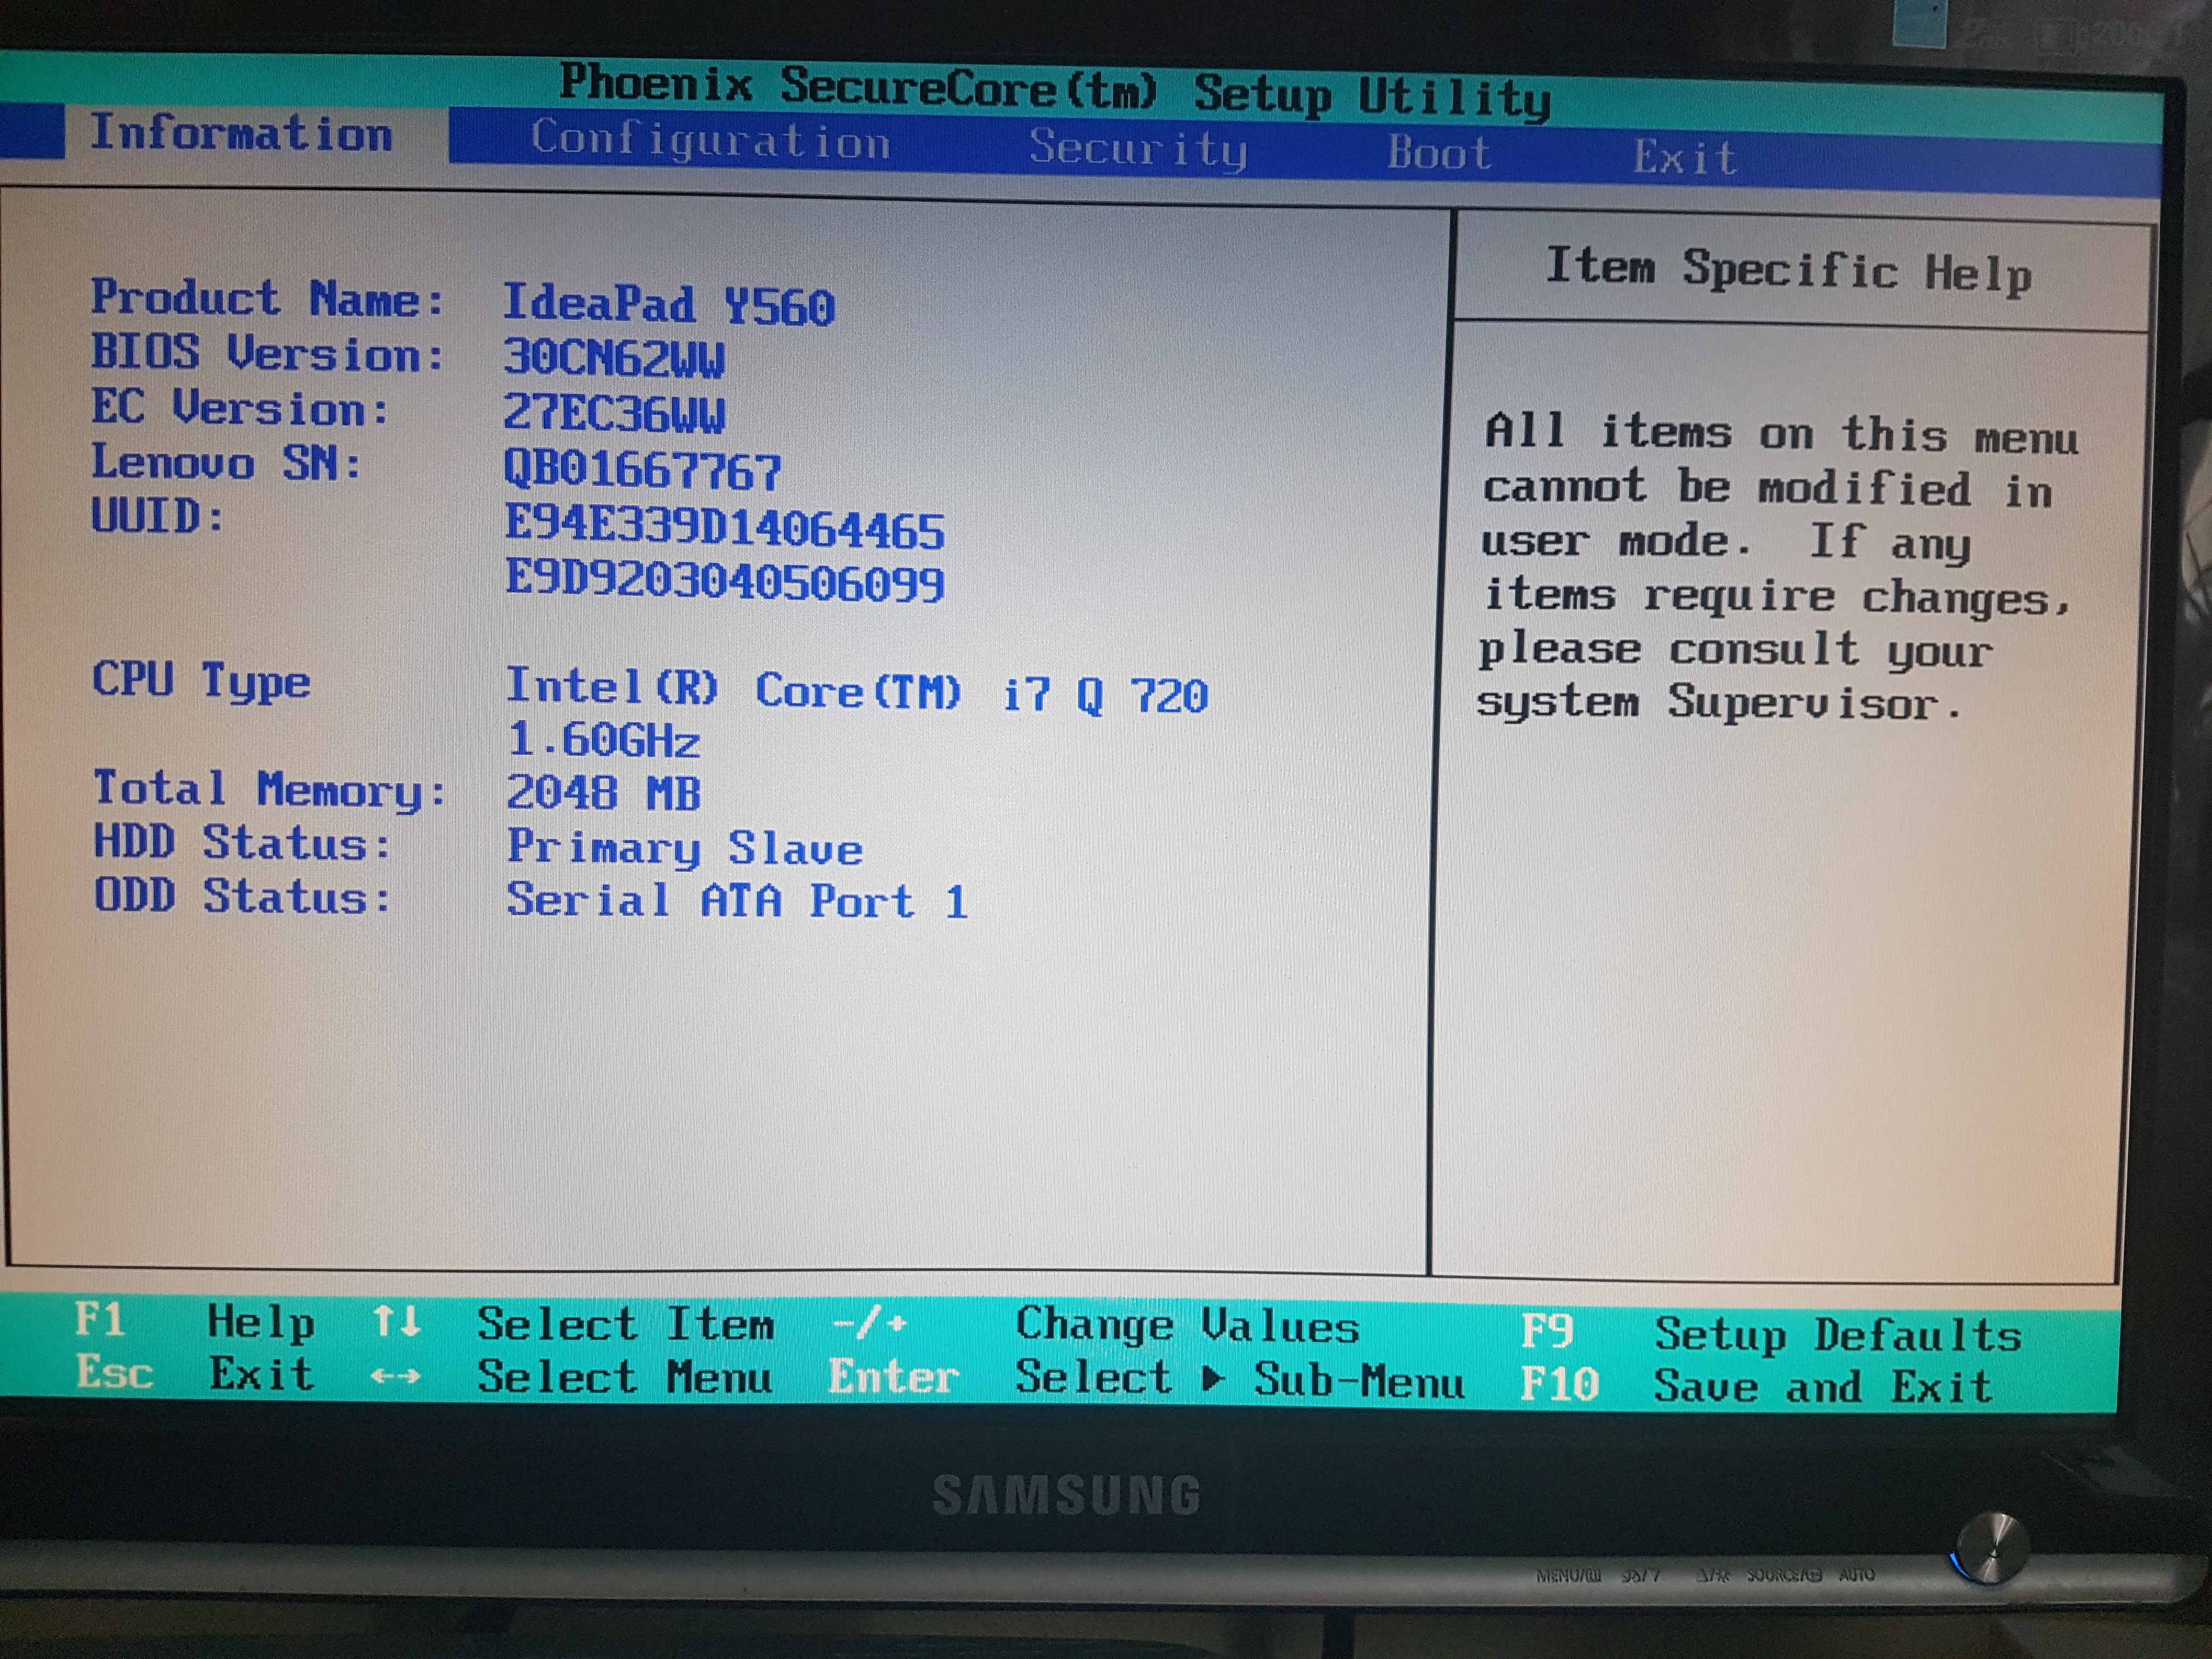Select UUID line E94E339D14064465
Image resolution: width=2212 pixels, height=1659 pixels.
(724, 527)
